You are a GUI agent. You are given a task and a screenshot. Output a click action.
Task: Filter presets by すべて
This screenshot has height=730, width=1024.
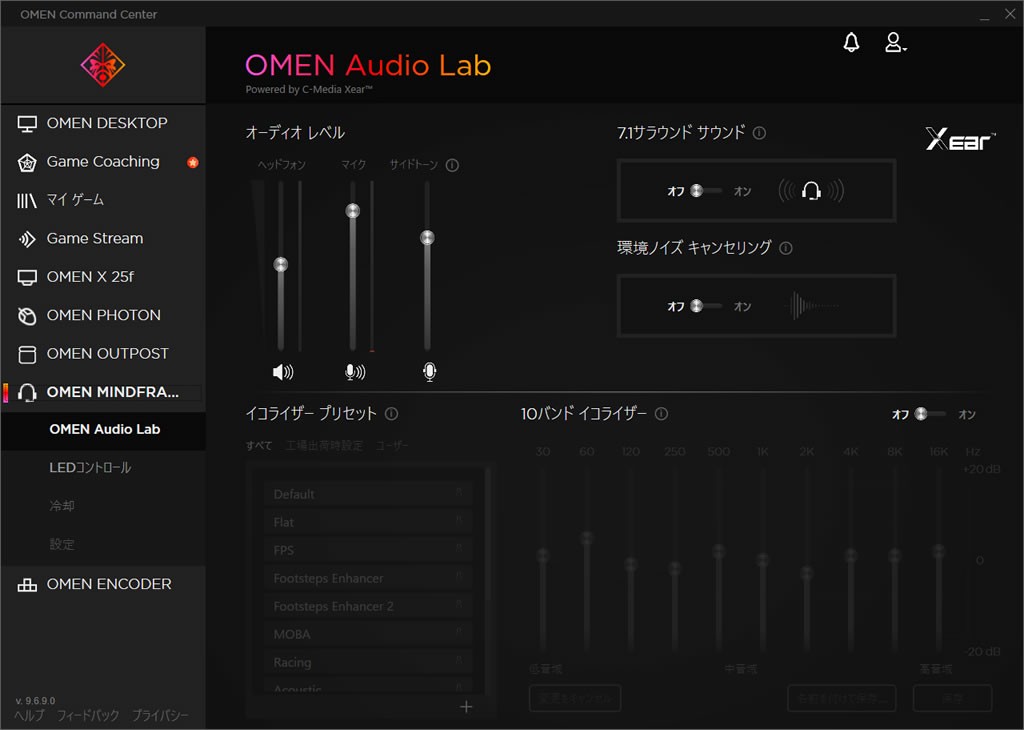pos(259,445)
